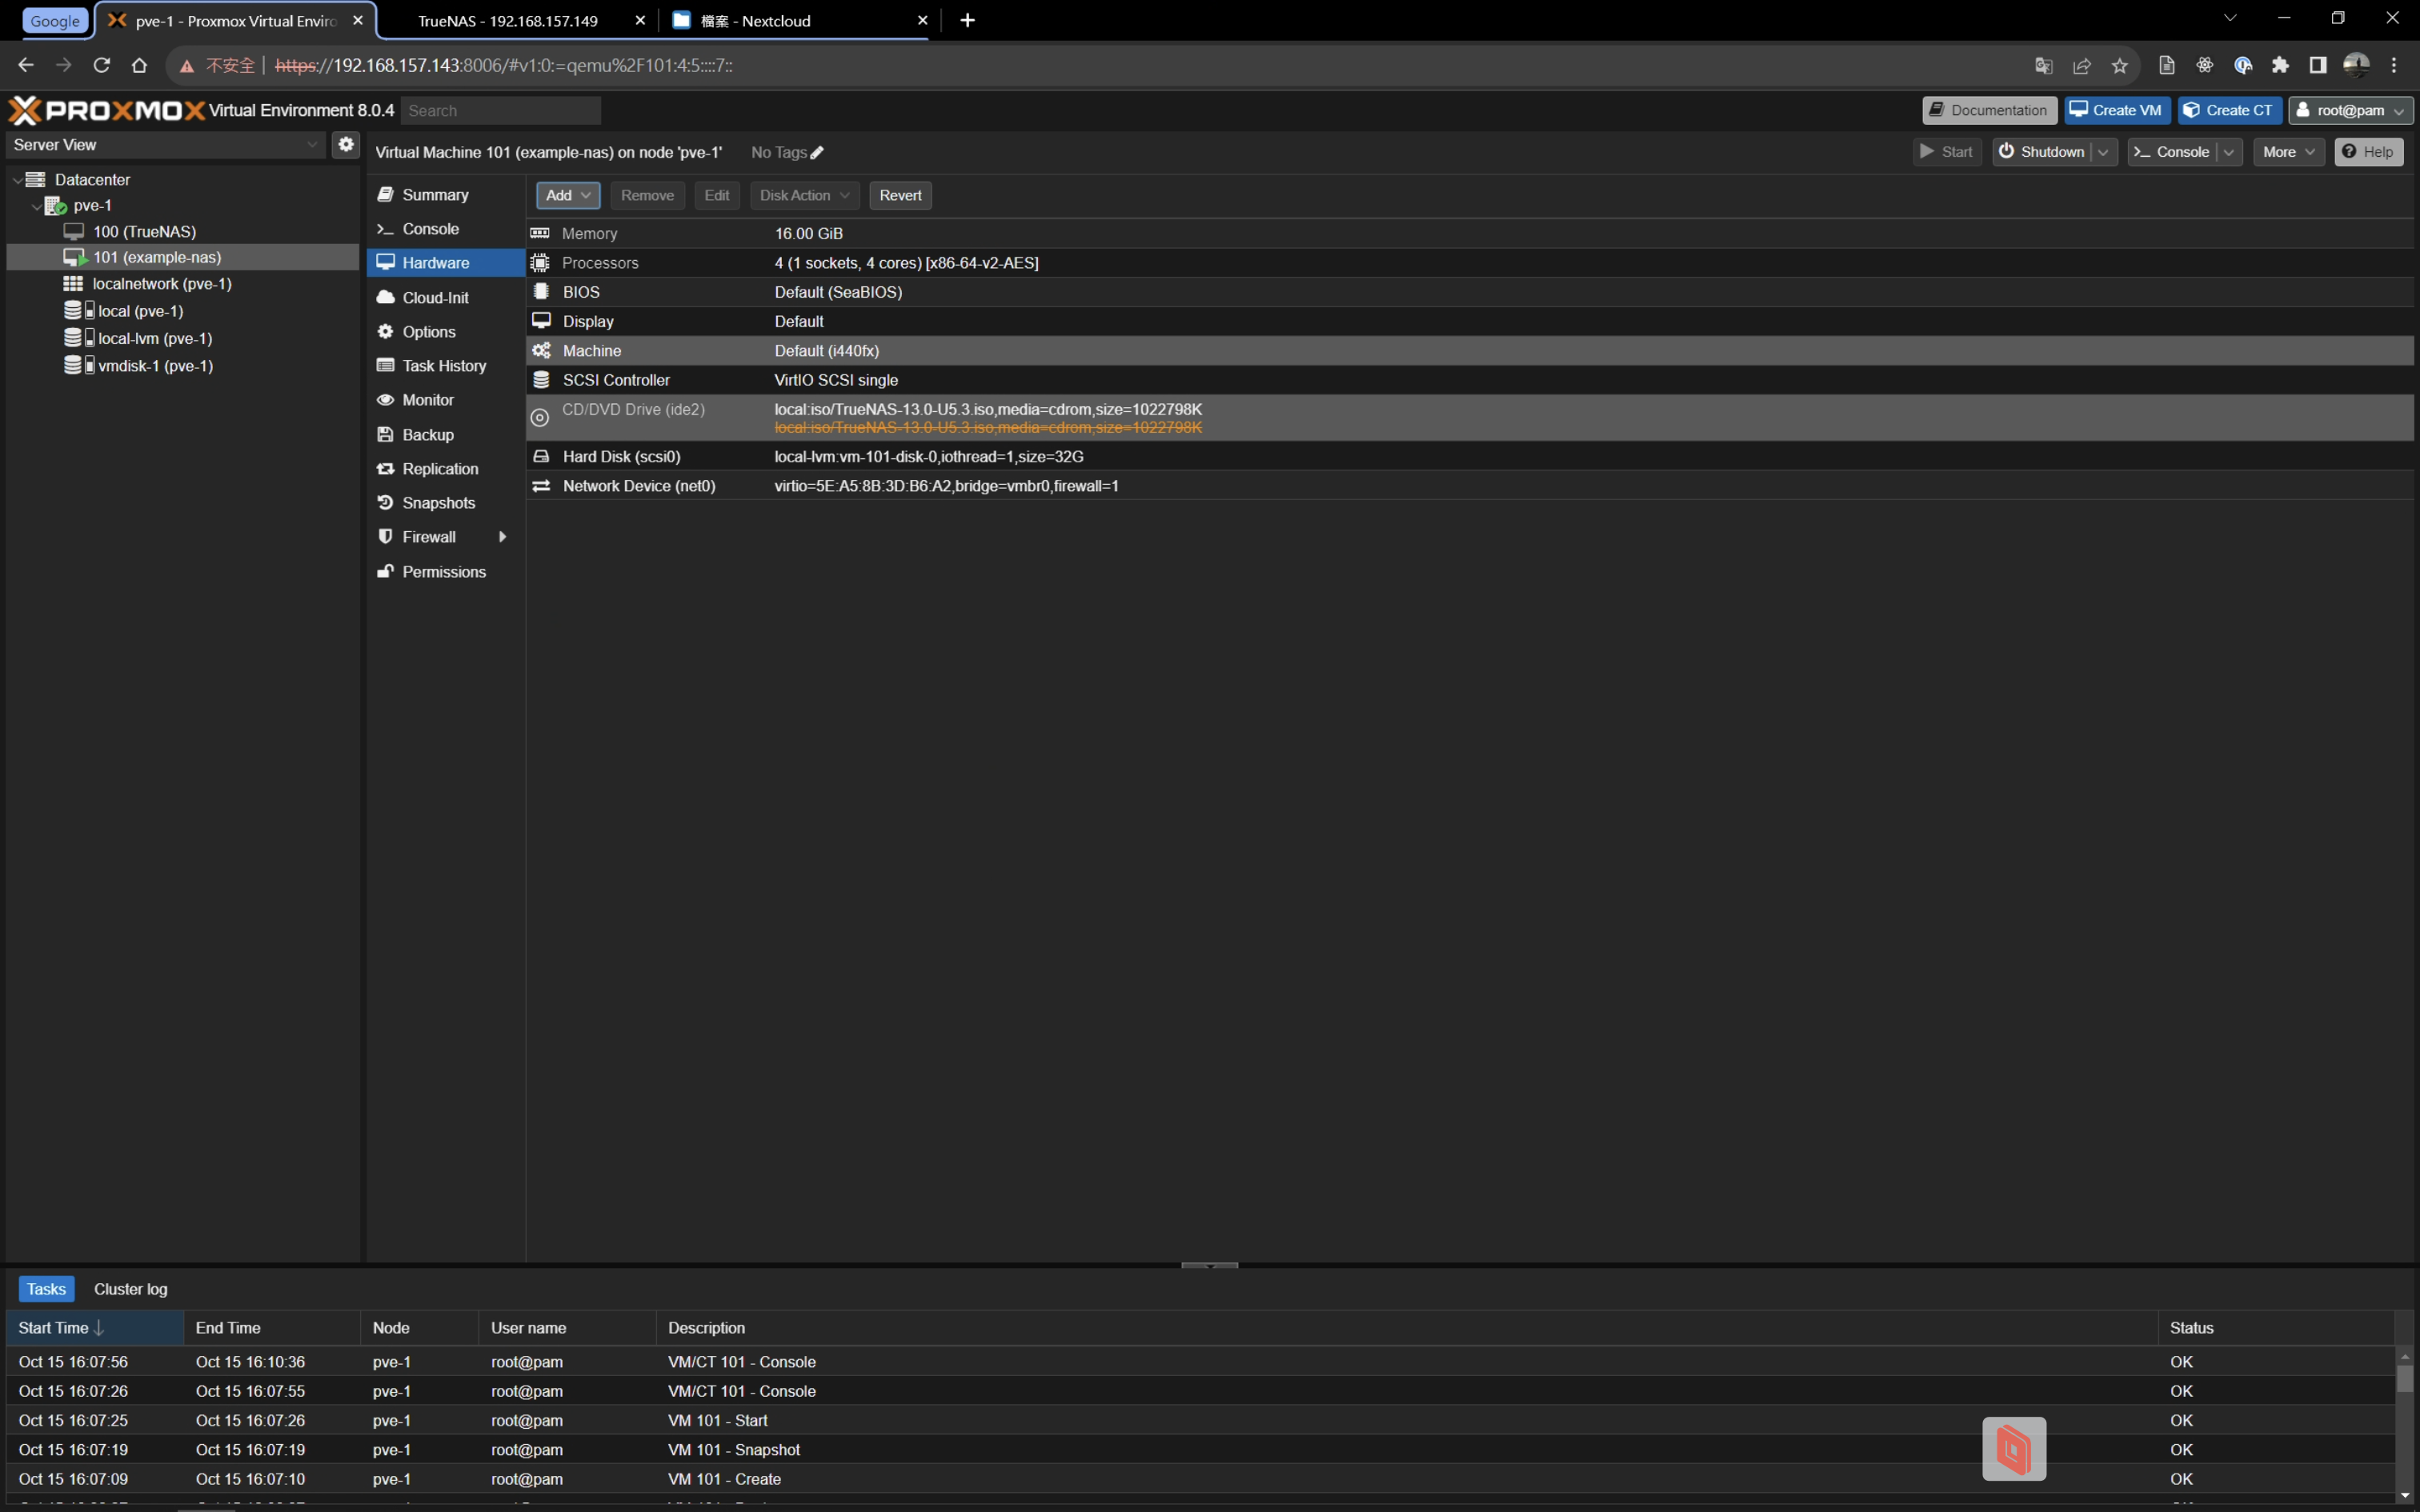Viewport: 2420px width, 1512px height.
Task: Click the Revert button
Action: 900,196
